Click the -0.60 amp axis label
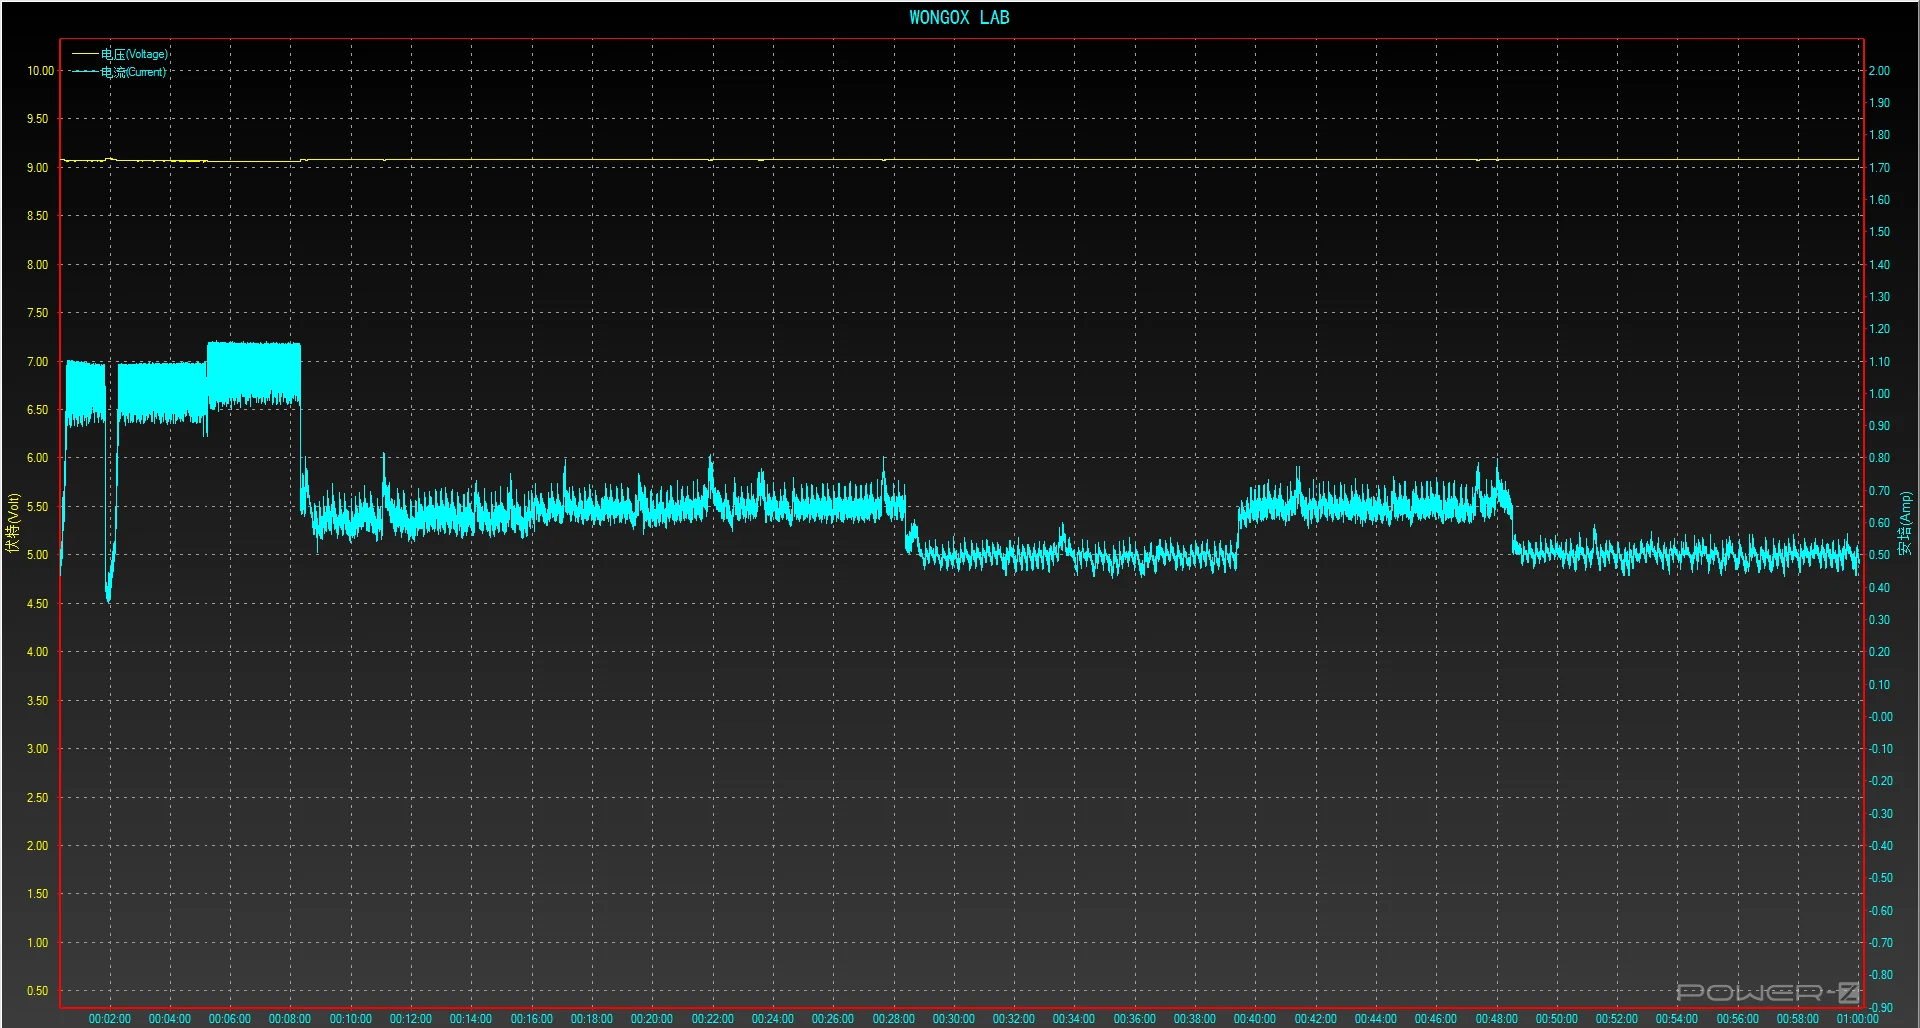1920x1028 pixels. [x=1880, y=911]
